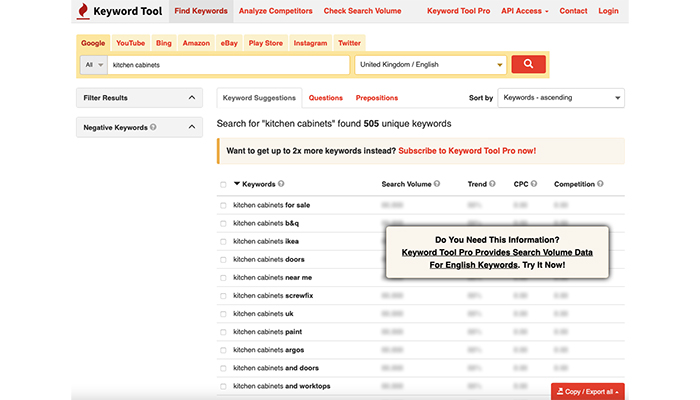Click the 'kitchen cabinets screwfix' keyword text
This screenshot has height=400, width=700.
point(273,296)
